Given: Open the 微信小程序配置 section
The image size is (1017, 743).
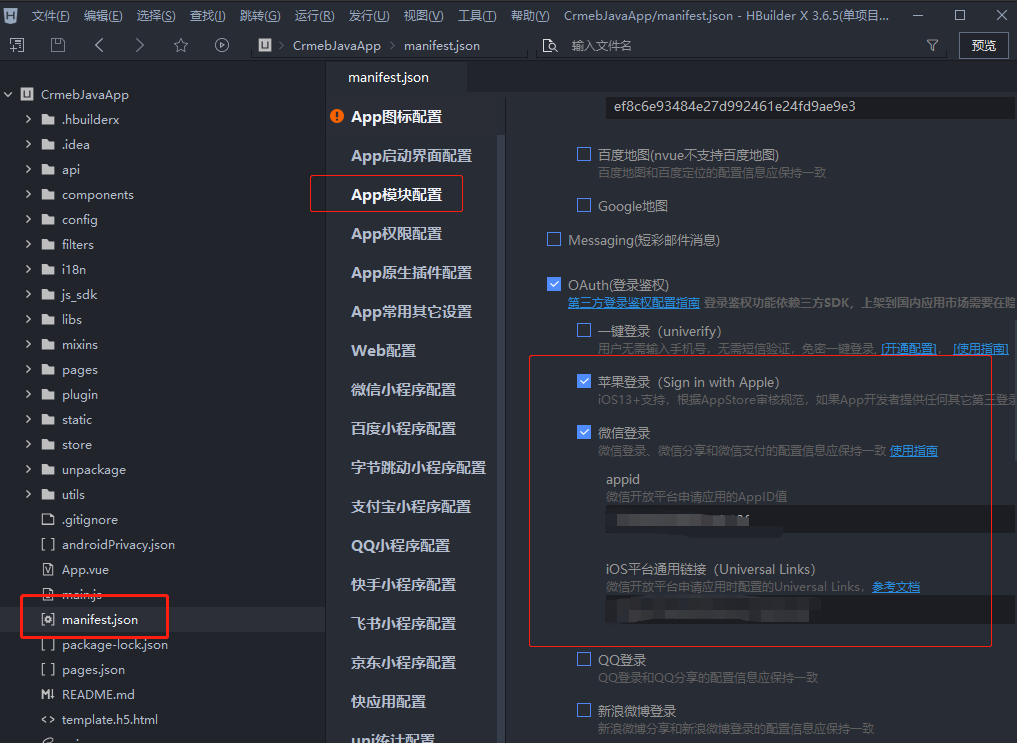Looking at the screenshot, I should tap(403, 390).
